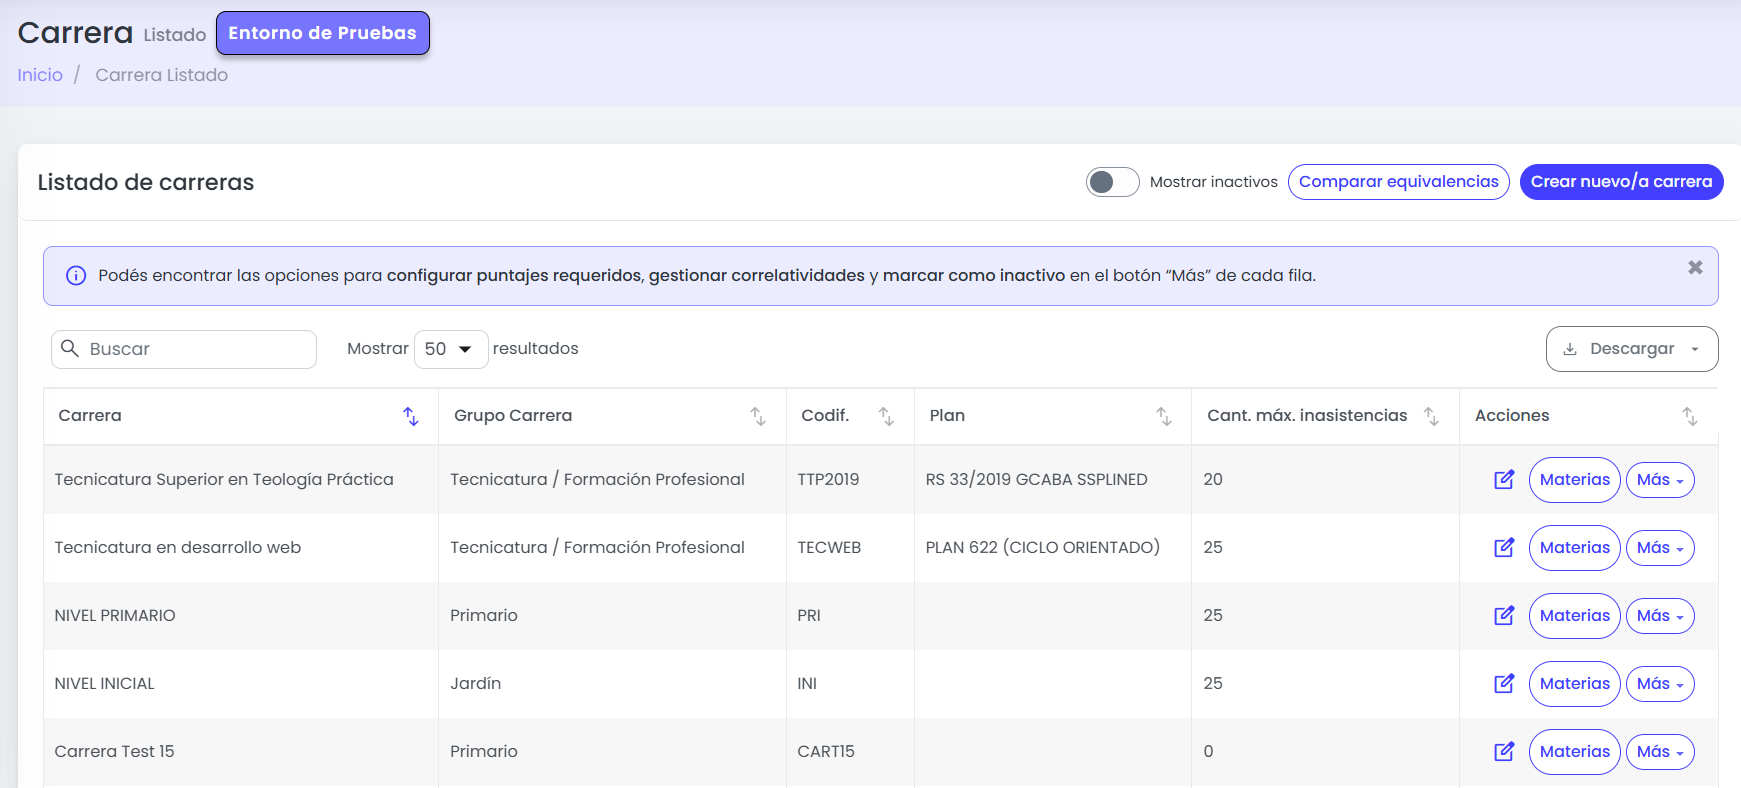Focus the Buscar search field
This screenshot has width=1741, height=788.
click(x=184, y=349)
